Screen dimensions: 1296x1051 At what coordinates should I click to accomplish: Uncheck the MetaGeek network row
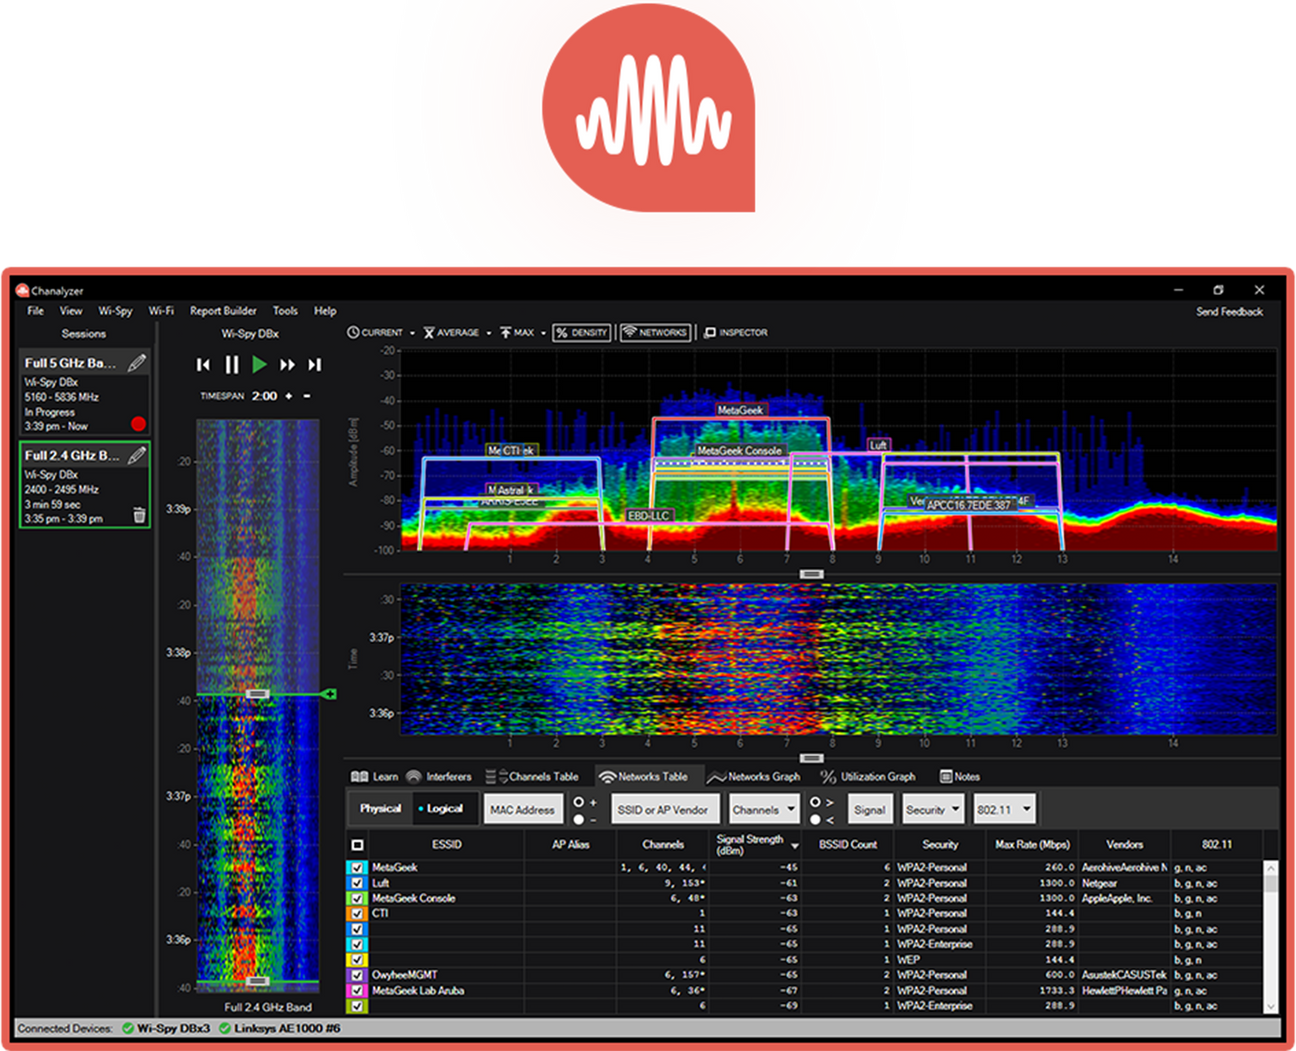[x=357, y=868]
